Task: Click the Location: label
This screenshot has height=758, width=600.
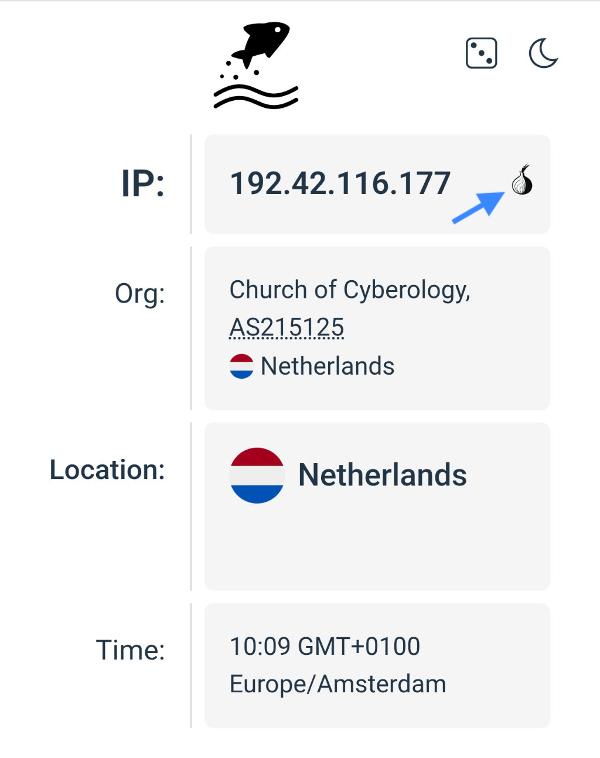Action: tap(107, 469)
